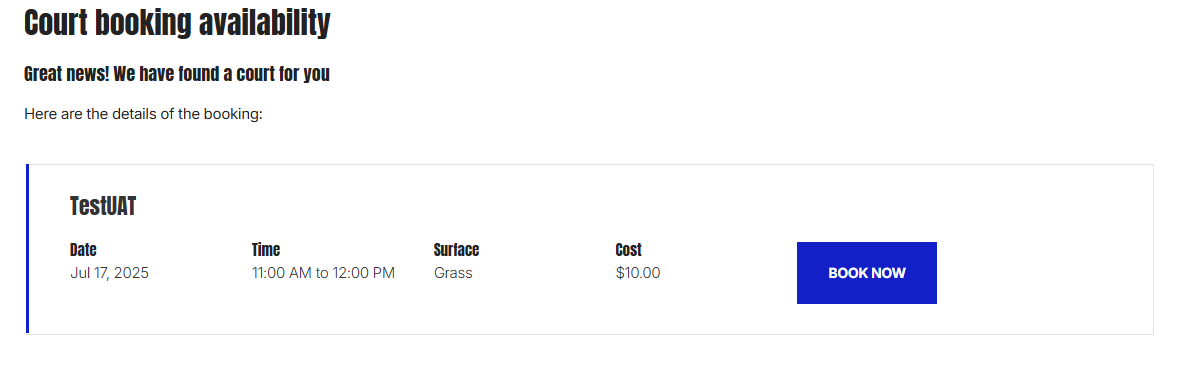Click the 12:00 PM end time
This screenshot has width=1201, height=386.
click(x=364, y=273)
